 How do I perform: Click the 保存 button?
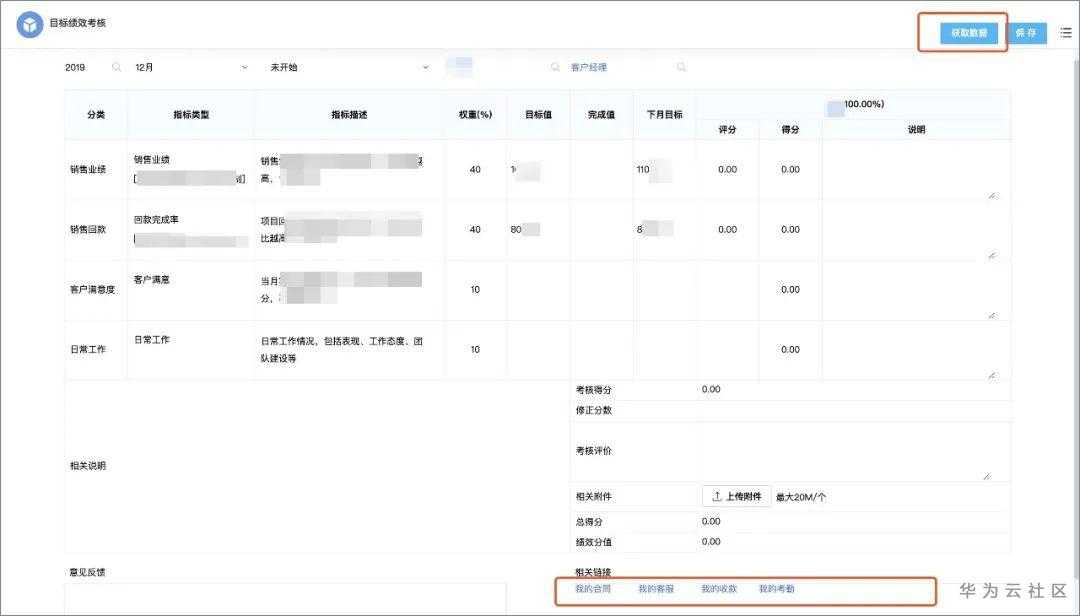[x=1026, y=32]
